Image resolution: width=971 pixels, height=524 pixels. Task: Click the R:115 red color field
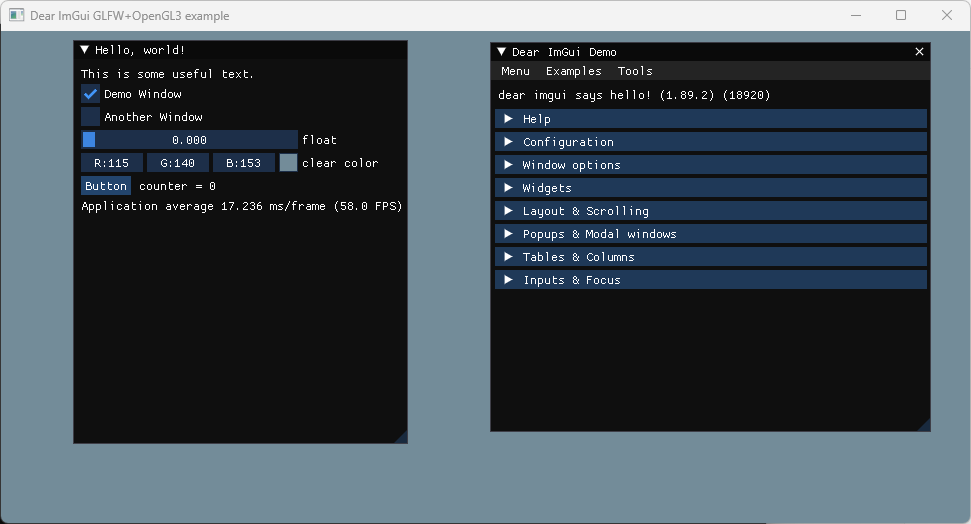coord(111,163)
